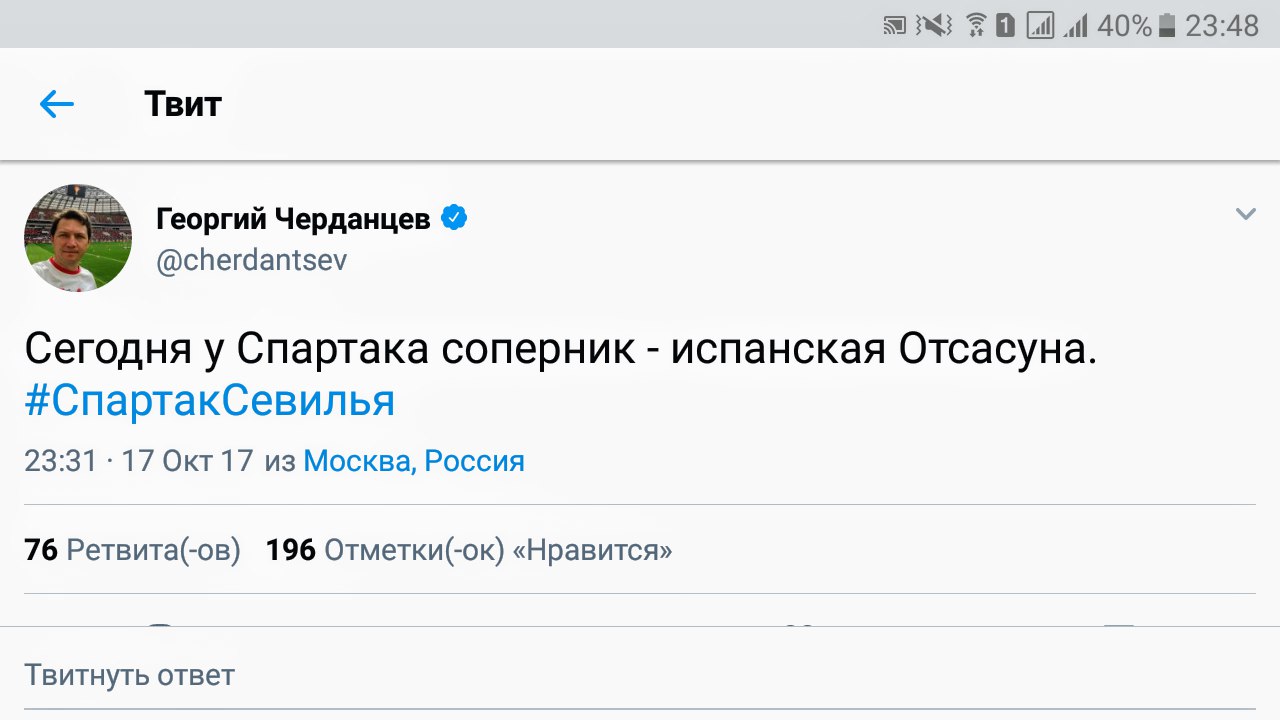Open the tweet options chevron
Viewport: 1280px width, 720px height.
tap(1245, 214)
